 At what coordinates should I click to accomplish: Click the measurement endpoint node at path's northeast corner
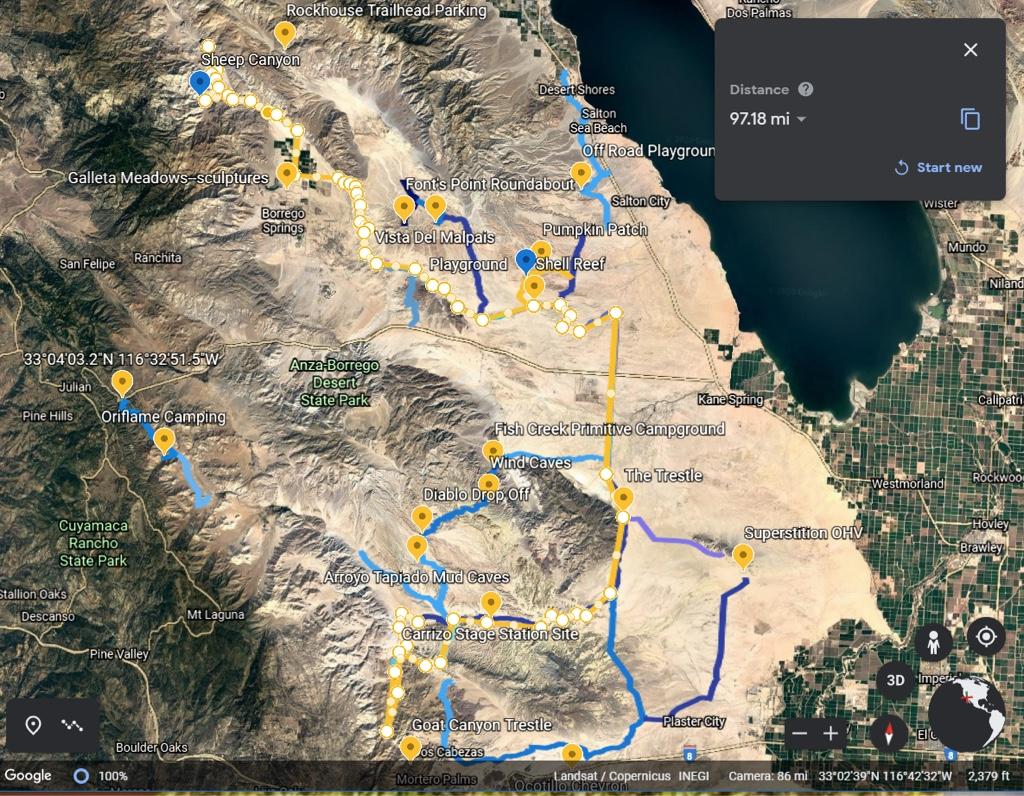coord(615,313)
